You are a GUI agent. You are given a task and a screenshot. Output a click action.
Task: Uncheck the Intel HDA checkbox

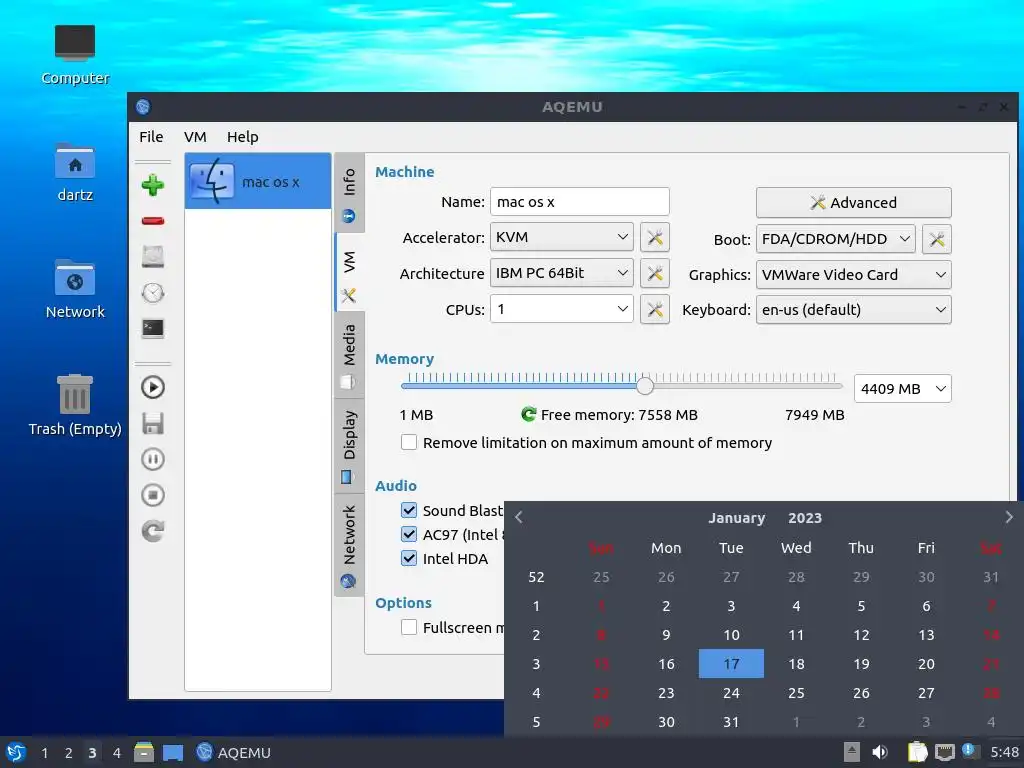(x=409, y=558)
